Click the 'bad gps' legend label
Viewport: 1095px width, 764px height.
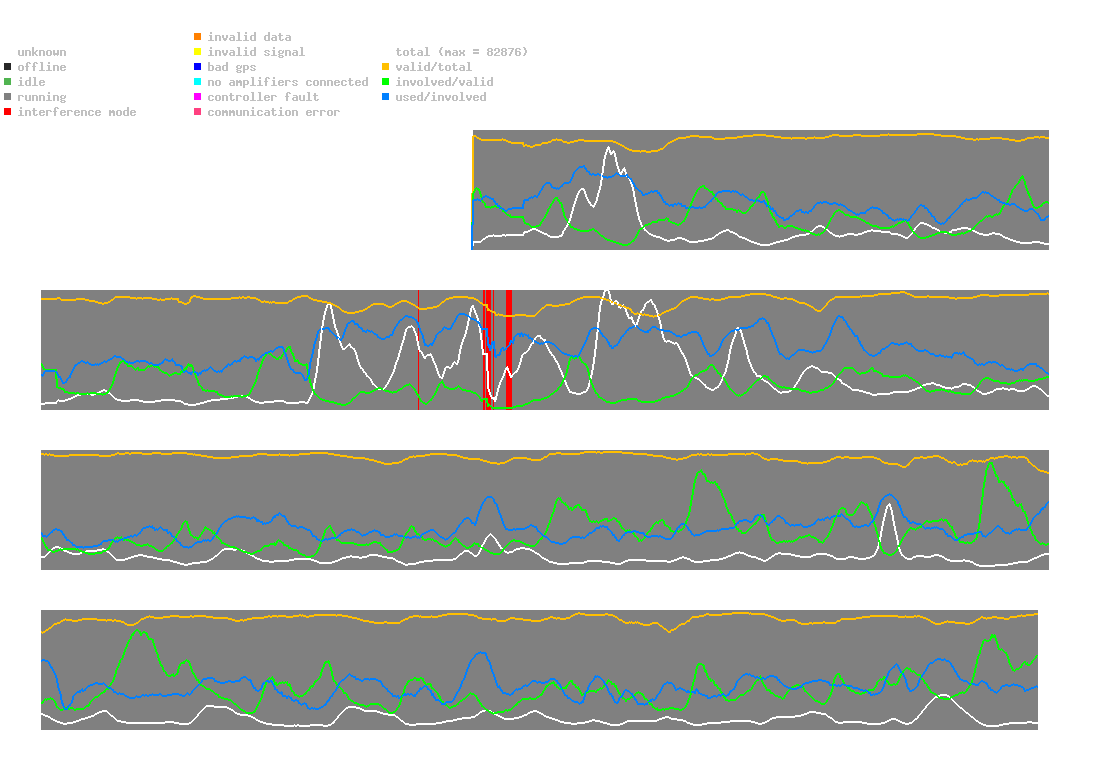(232, 67)
